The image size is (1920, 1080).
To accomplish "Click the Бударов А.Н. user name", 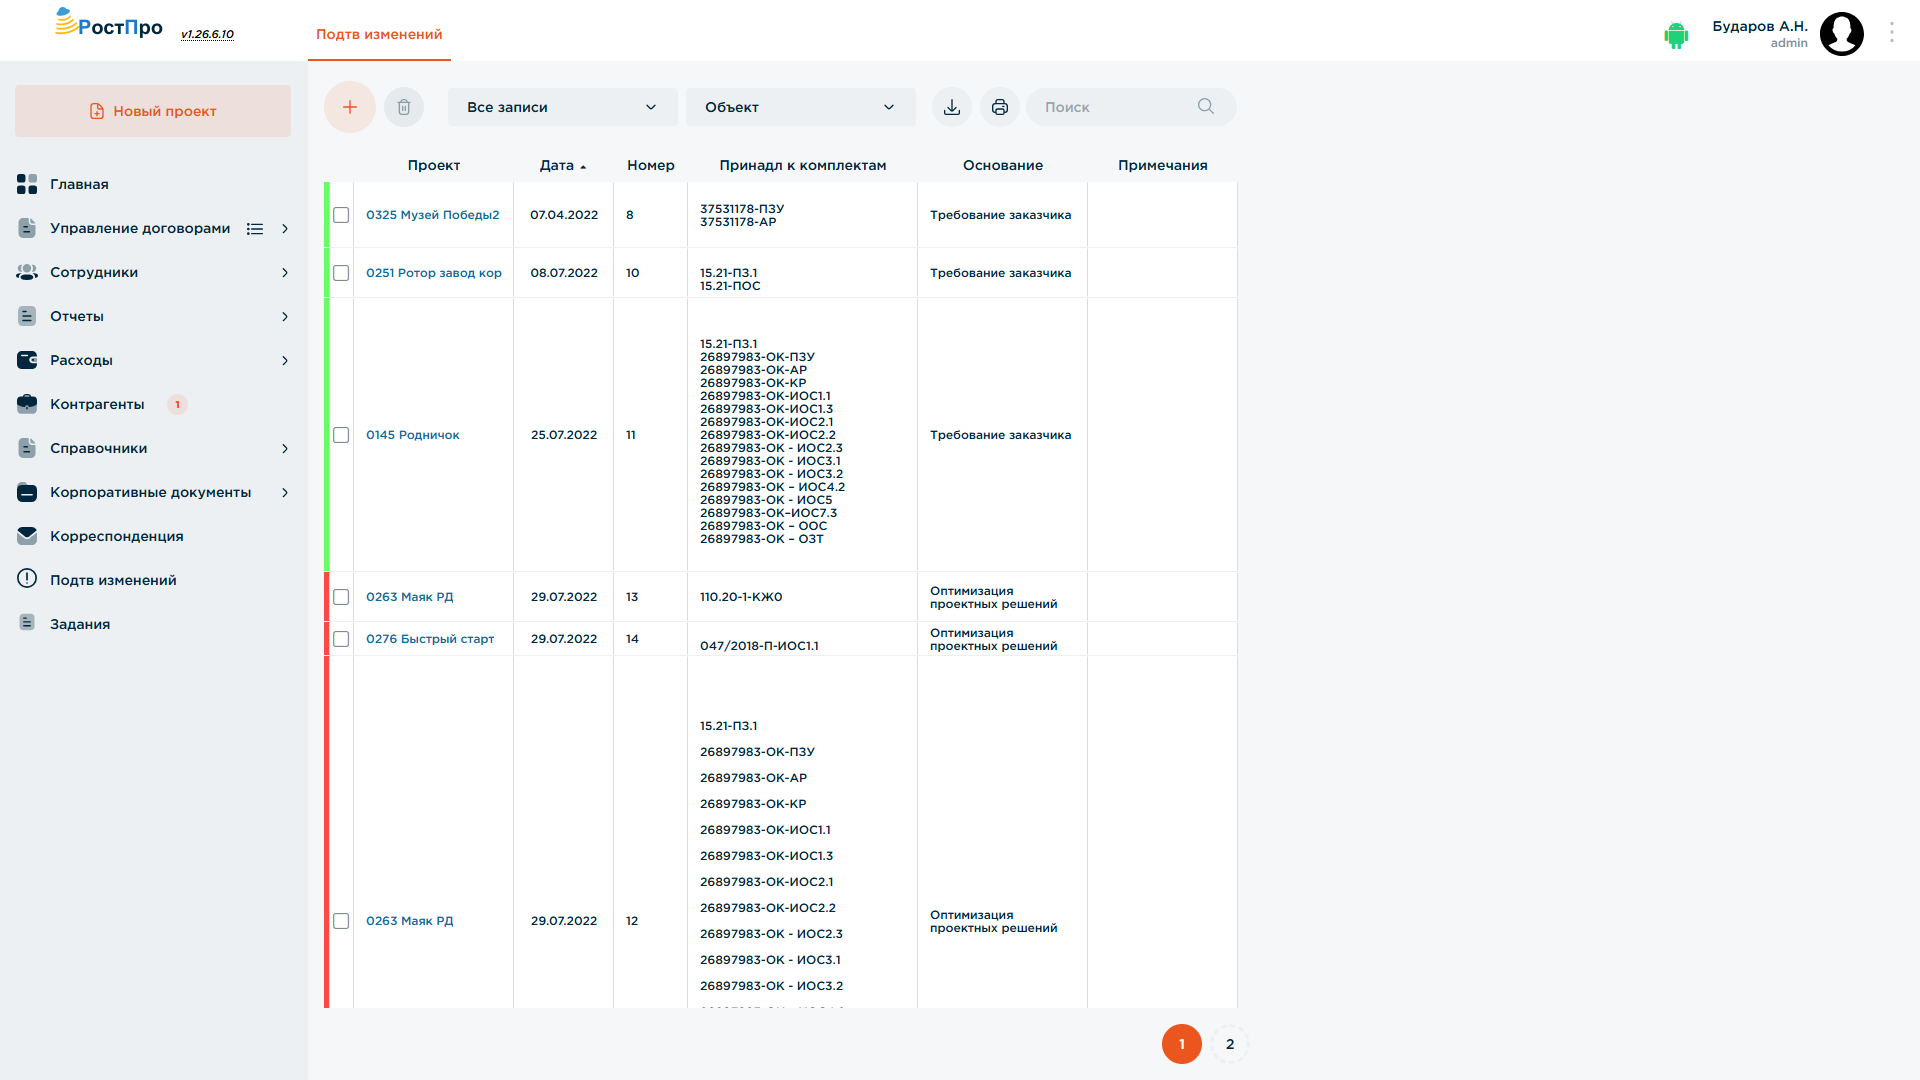I will click(1760, 26).
